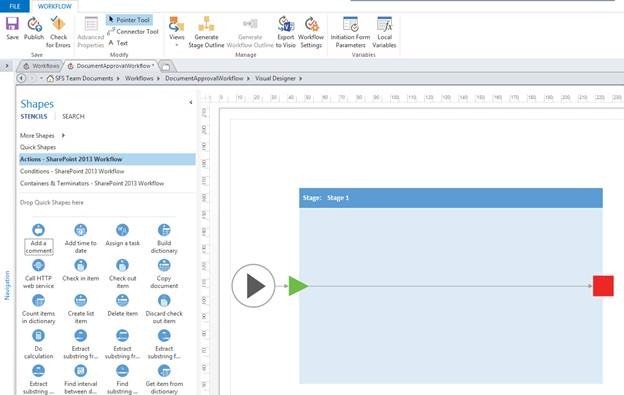The width and height of the screenshot is (624, 395).
Task: Run Check for Errors
Action: pos(58,32)
